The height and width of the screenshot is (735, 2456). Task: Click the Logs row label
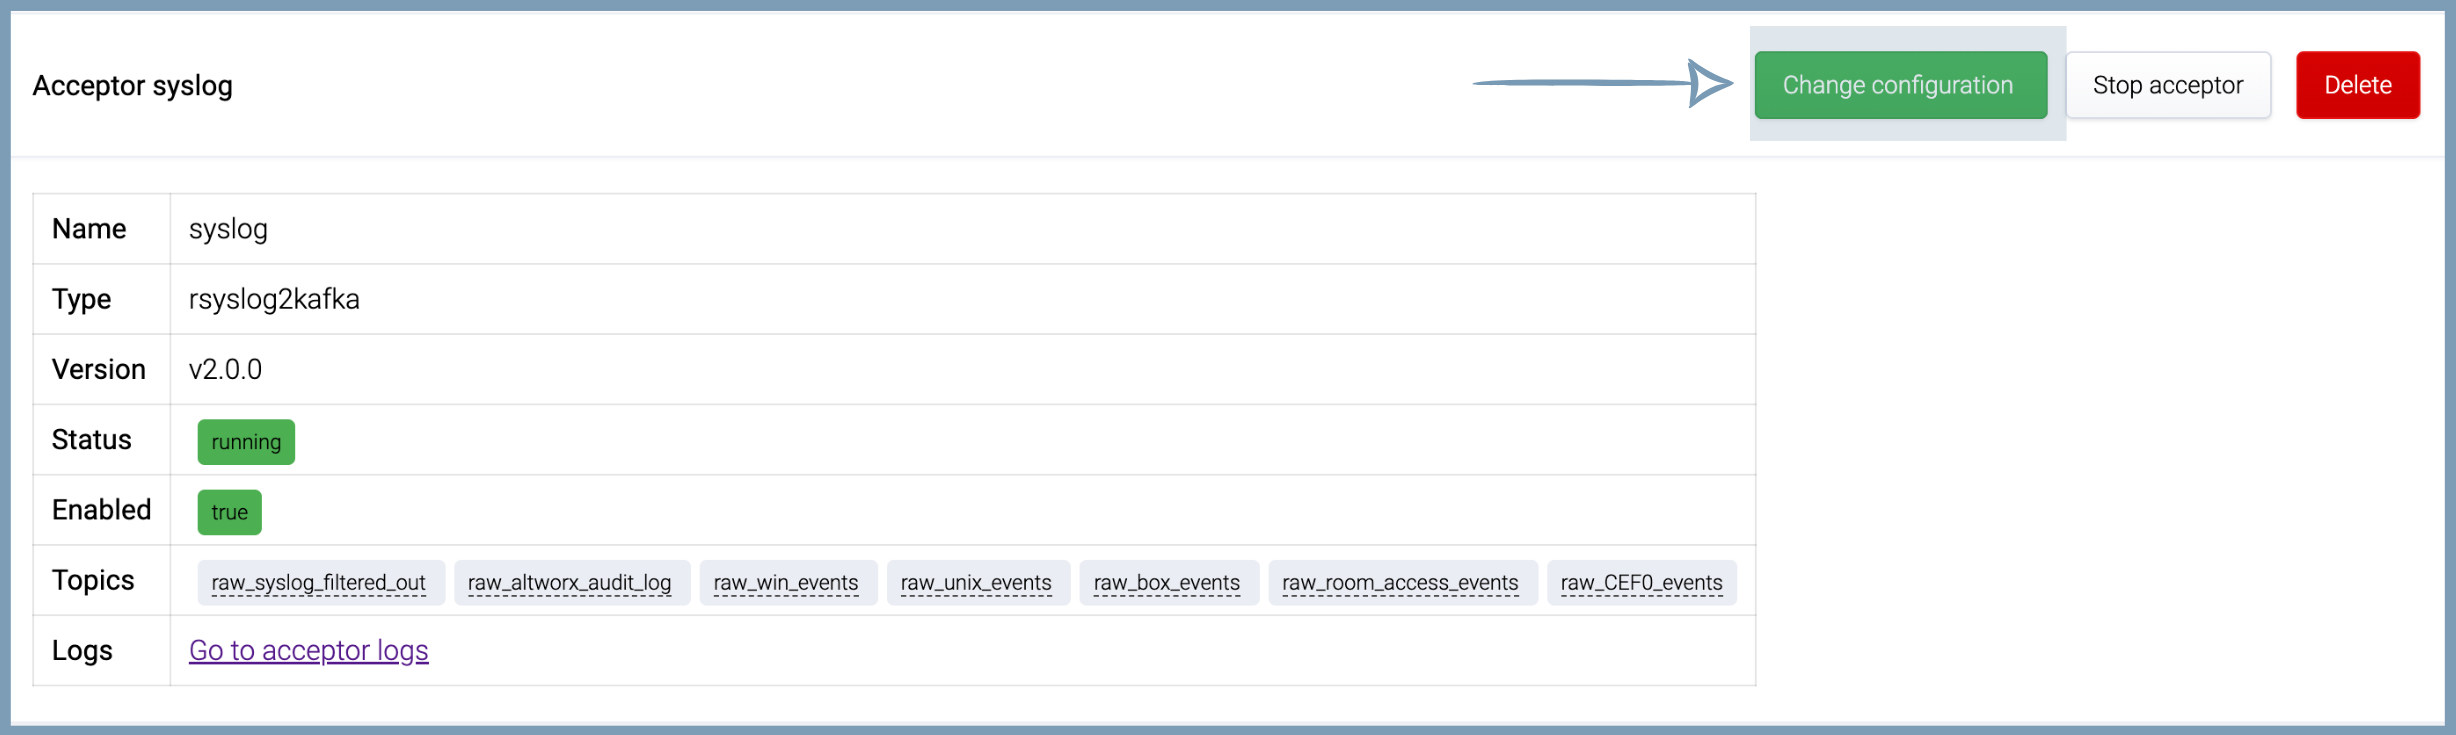(x=82, y=650)
